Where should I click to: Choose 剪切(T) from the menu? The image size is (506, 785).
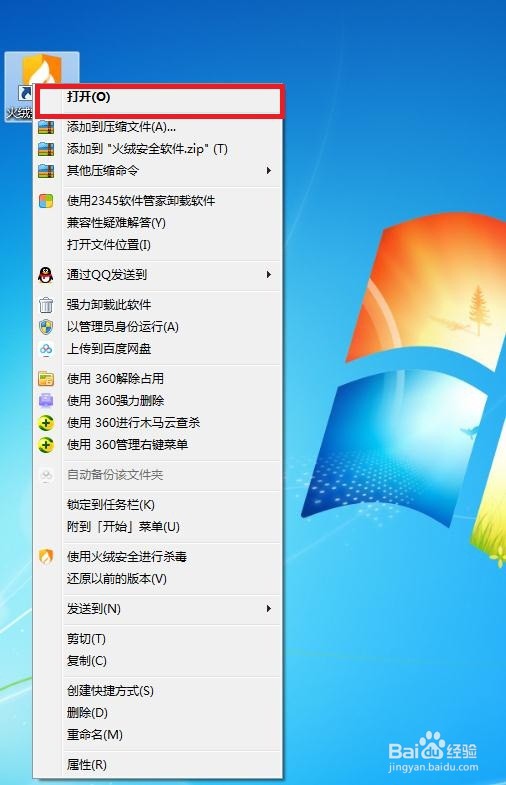point(158,639)
